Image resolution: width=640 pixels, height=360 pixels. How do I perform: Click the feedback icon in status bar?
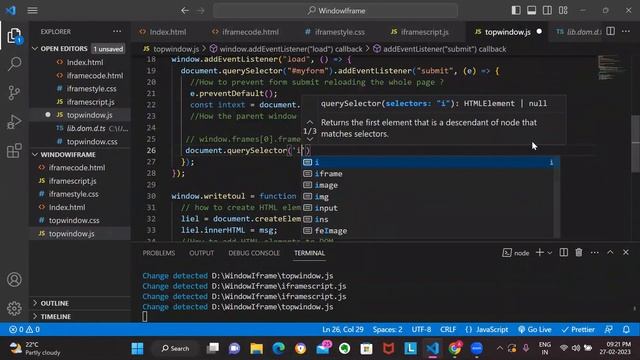tap(609, 329)
